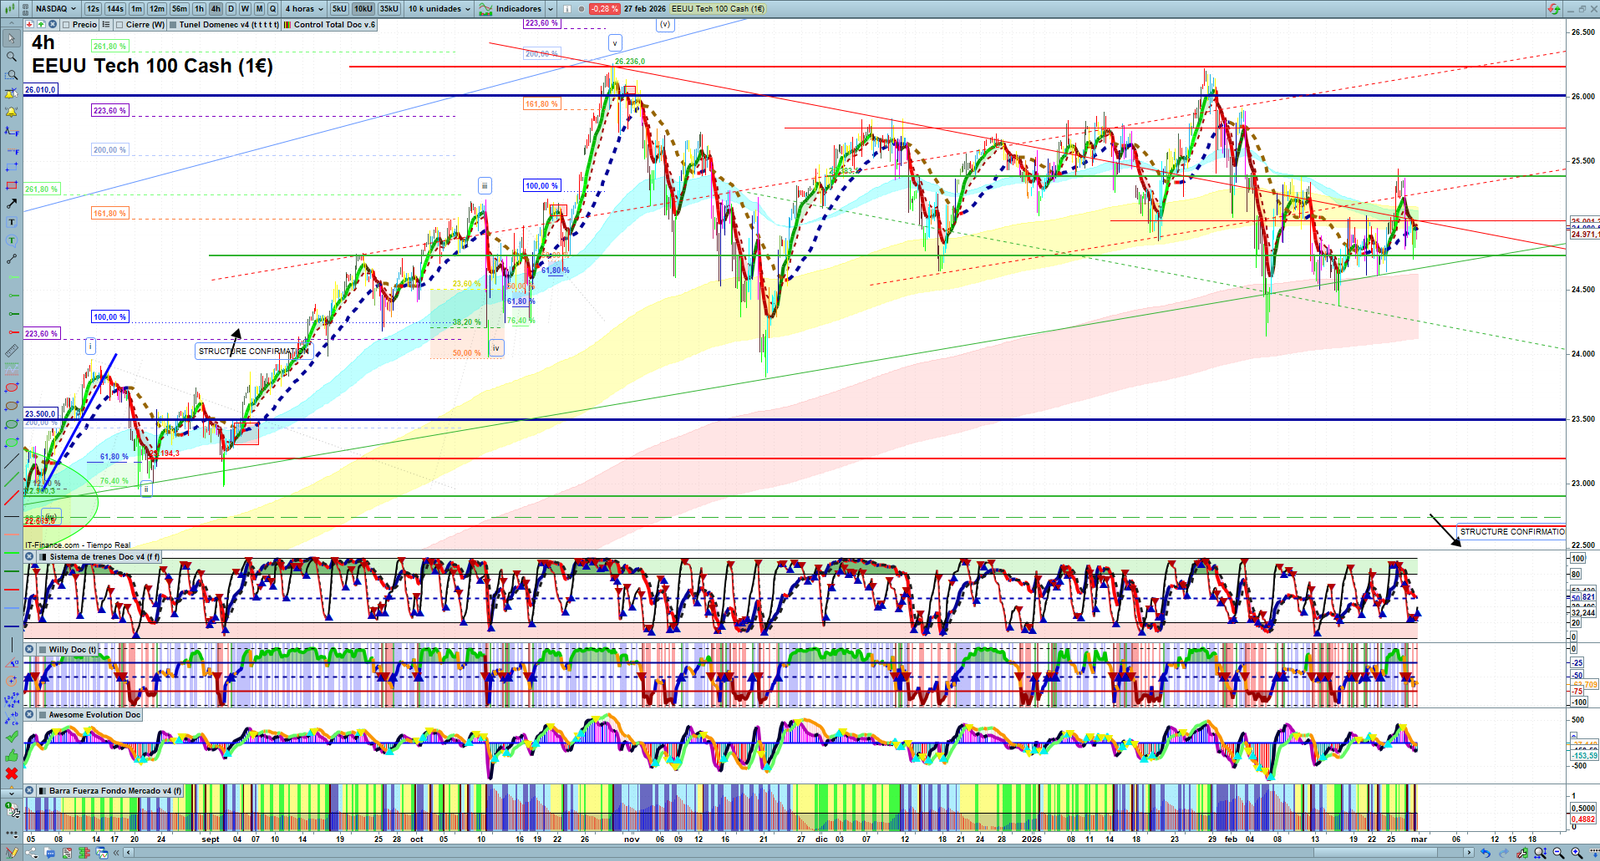The image size is (1600, 861).
Task: Show 5kU units of history
Action: pyautogui.click(x=339, y=9)
